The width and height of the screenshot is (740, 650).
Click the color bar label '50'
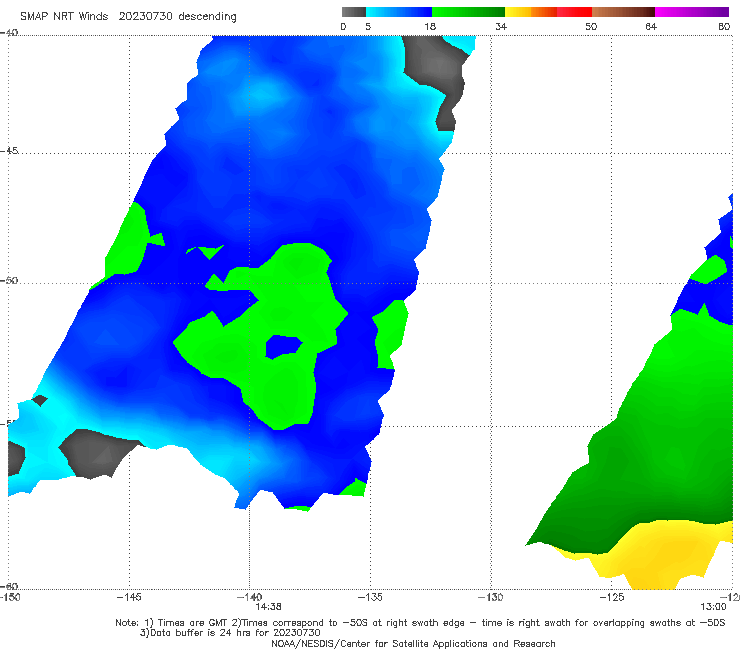coord(591,27)
